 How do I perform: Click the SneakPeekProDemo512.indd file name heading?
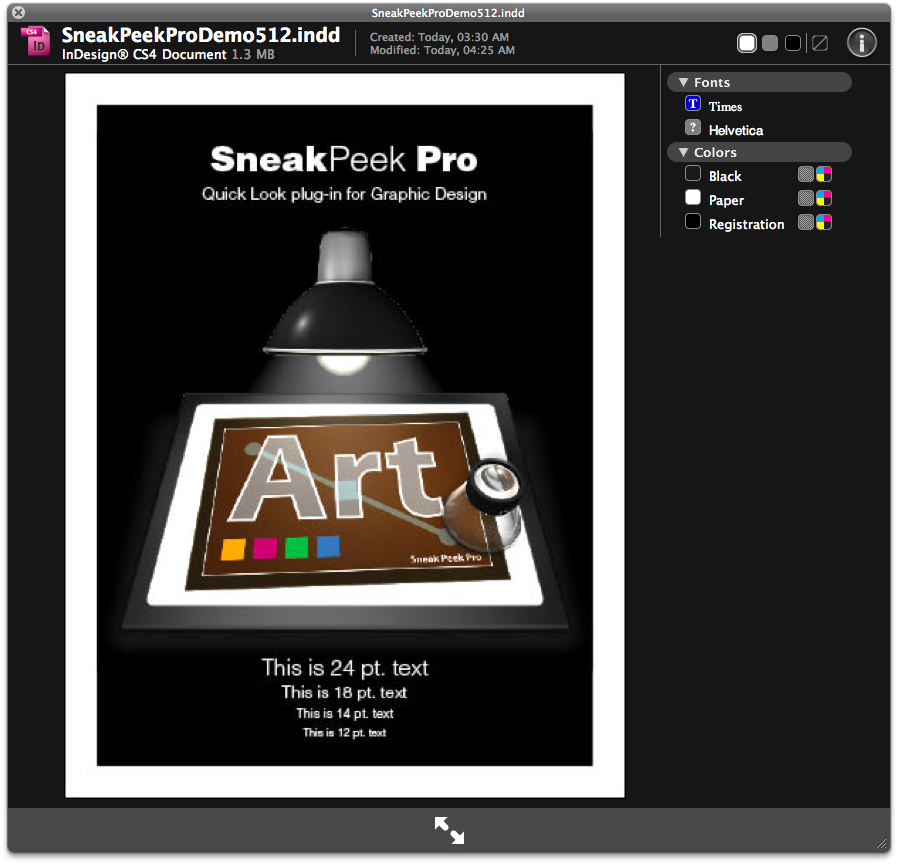[x=201, y=35]
